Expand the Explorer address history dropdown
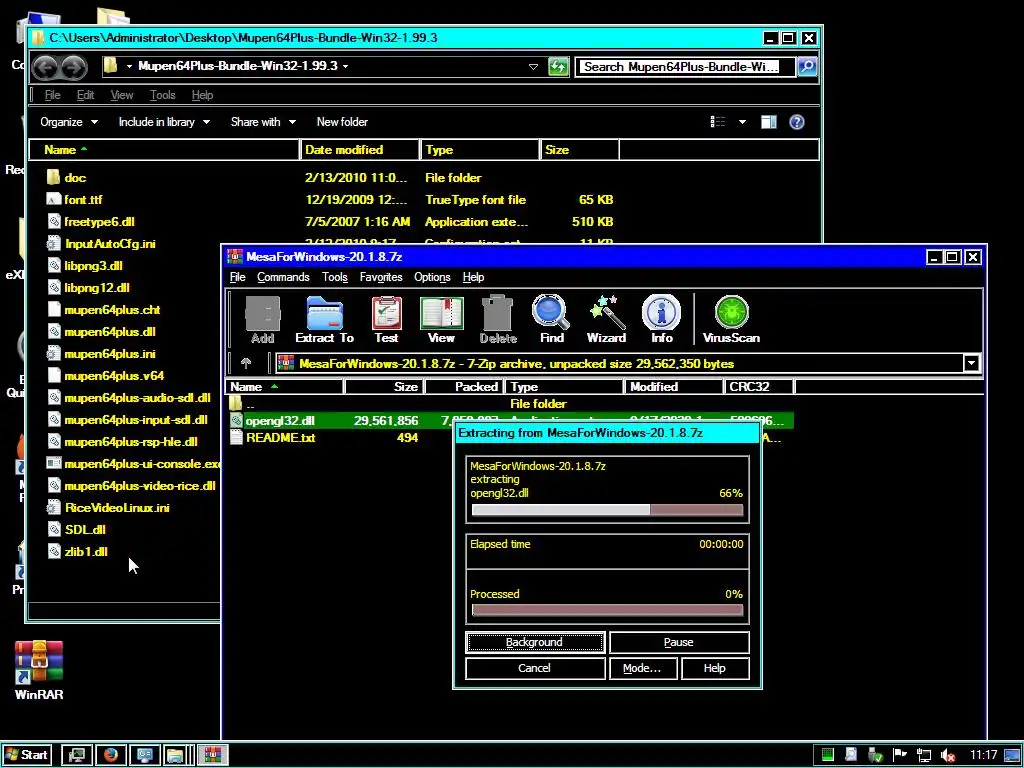Image resolution: width=1024 pixels, height=768 pixels. coord(533,67)
